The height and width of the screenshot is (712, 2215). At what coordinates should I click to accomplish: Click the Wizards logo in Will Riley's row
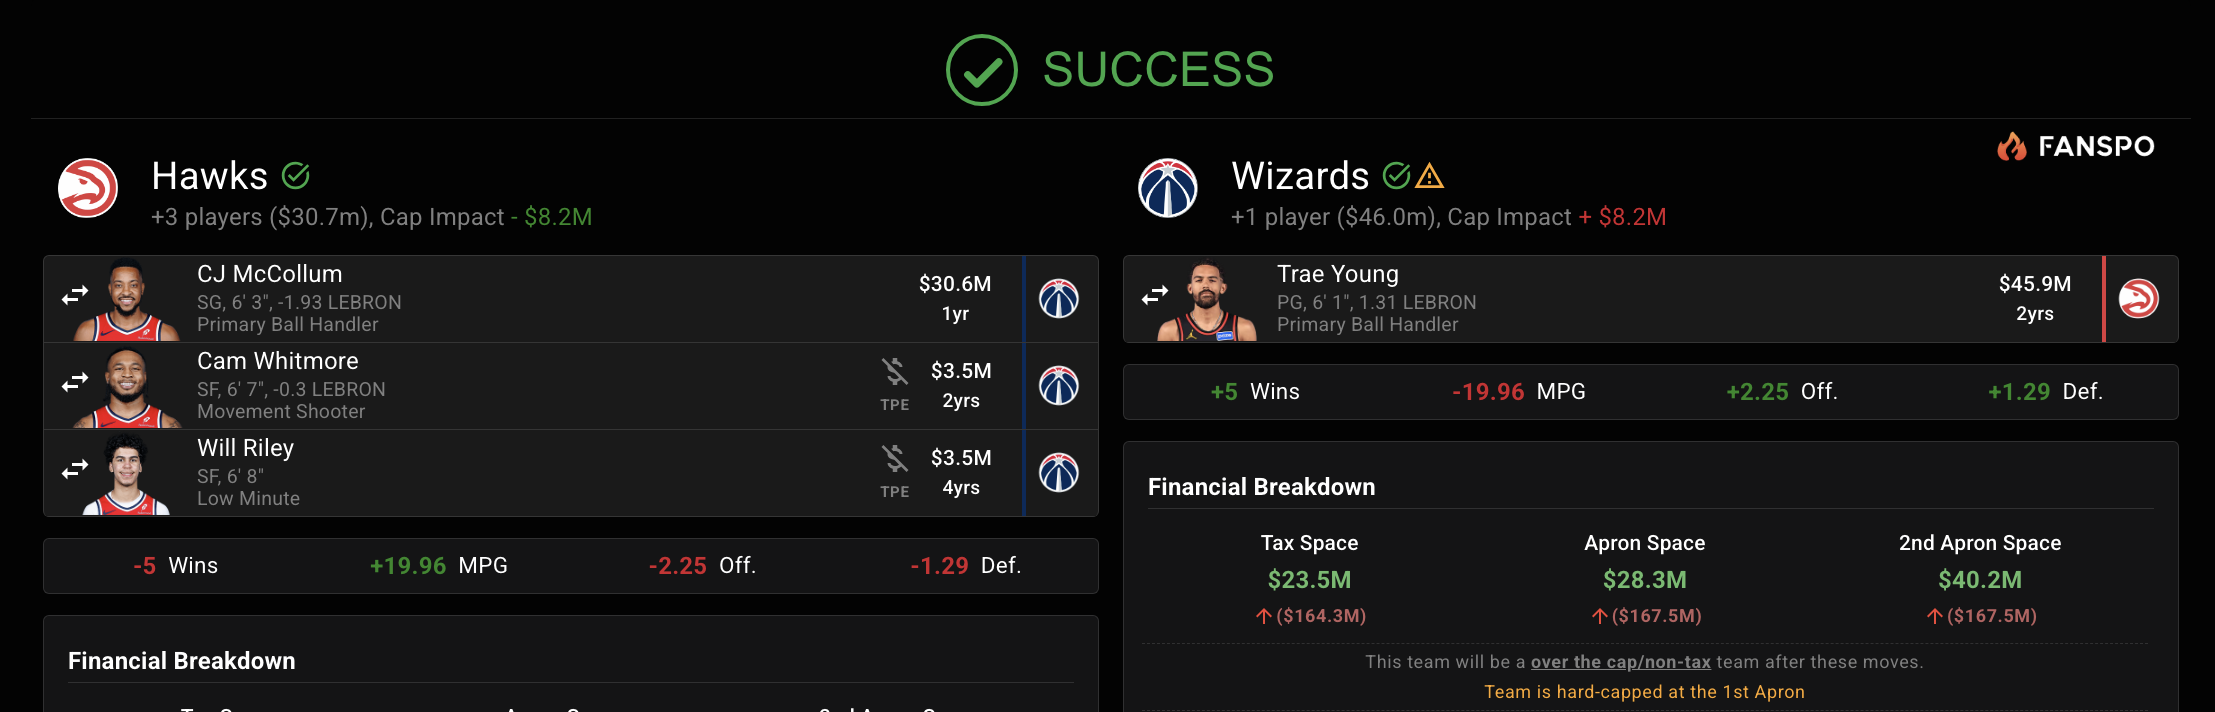click(1059, 473)
